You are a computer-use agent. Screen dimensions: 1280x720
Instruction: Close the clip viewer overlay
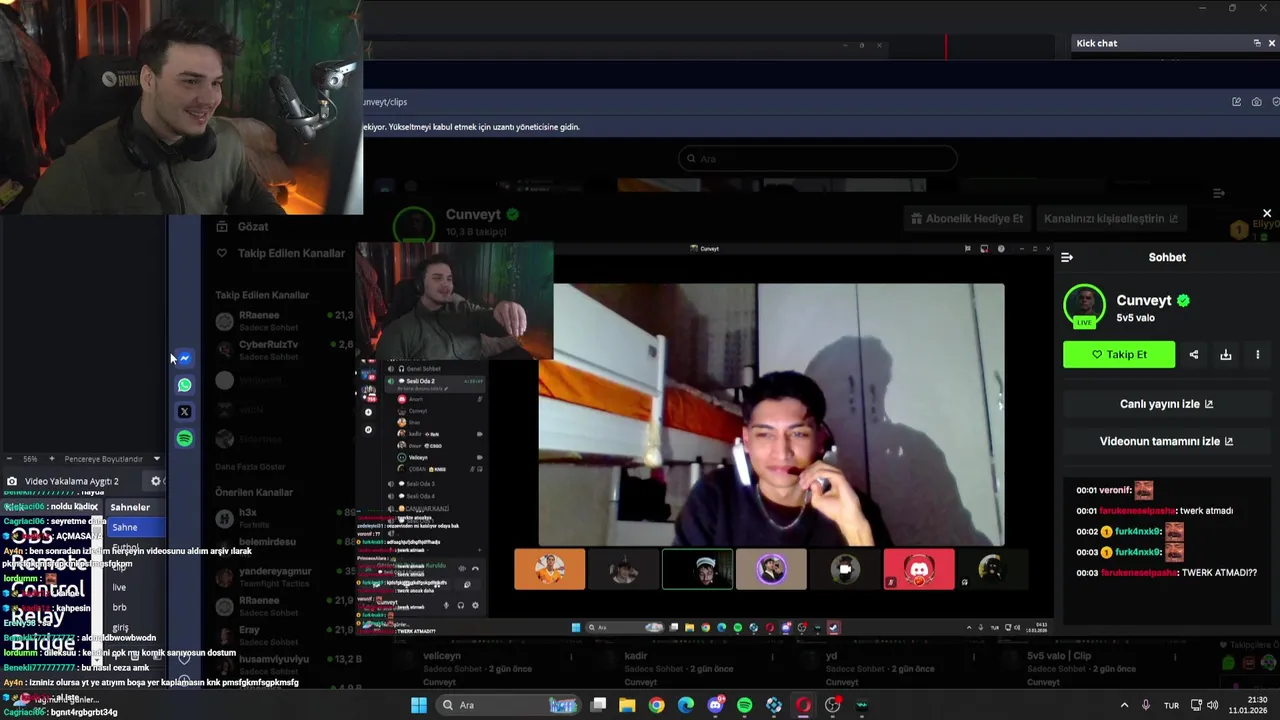click(1267, 213)
